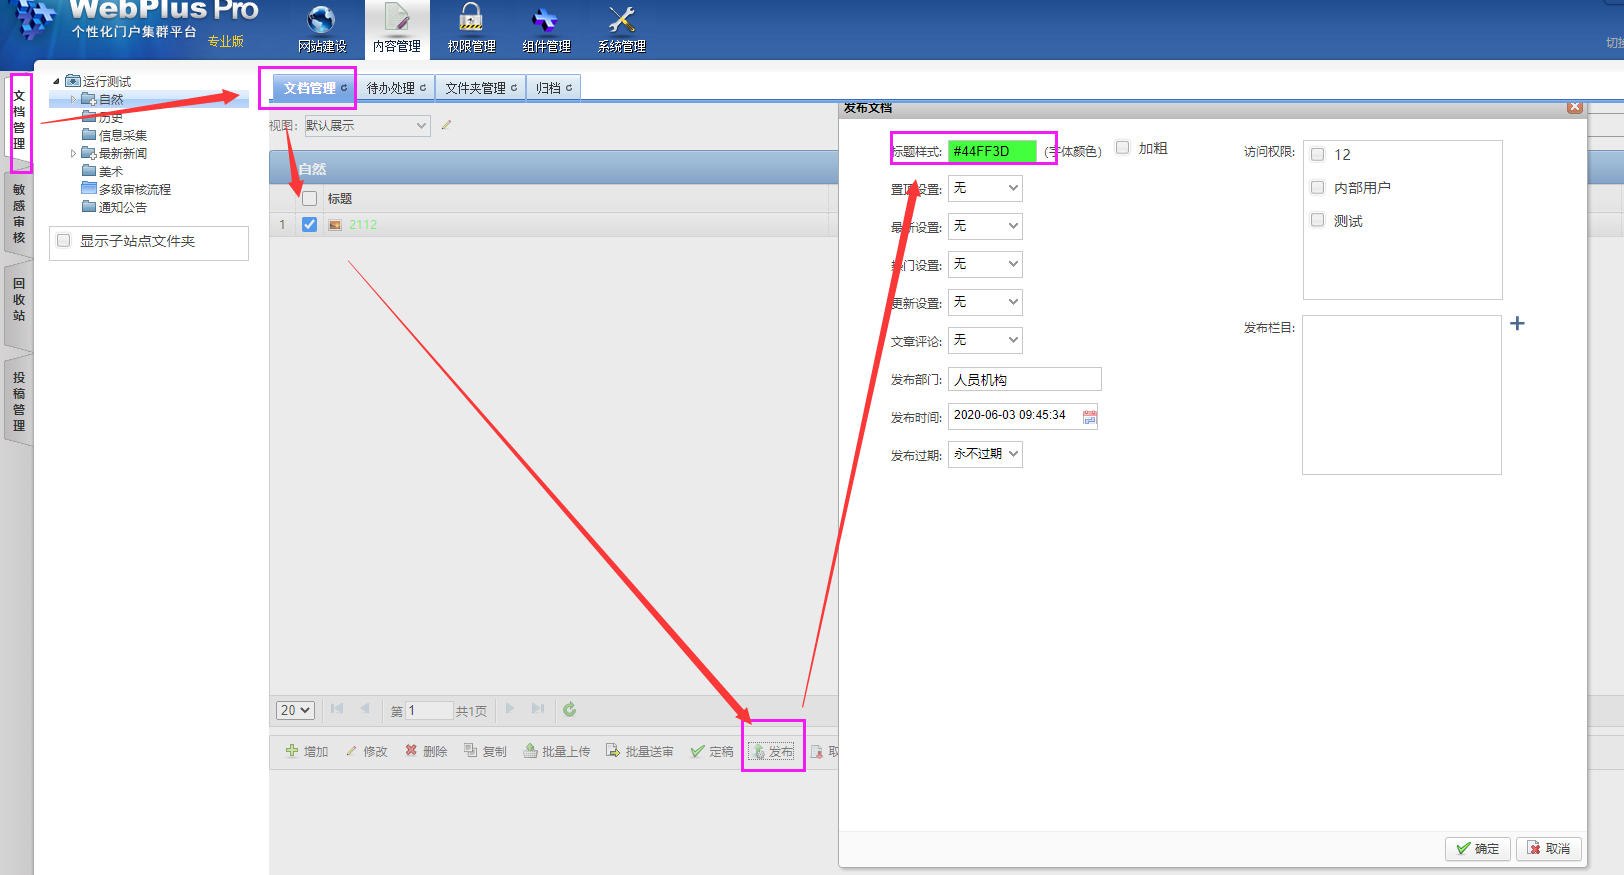The height and width of the screenshot is (875, 1624).
Task: Open the page size dropdown showing 20
Action: (295, 710)
